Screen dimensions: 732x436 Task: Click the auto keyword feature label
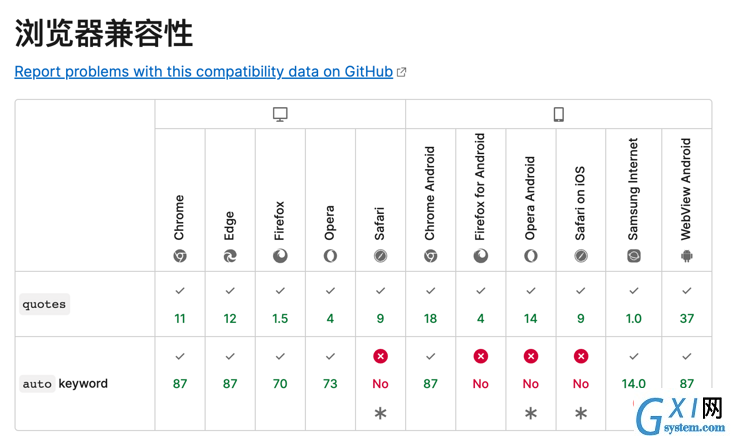65,384
